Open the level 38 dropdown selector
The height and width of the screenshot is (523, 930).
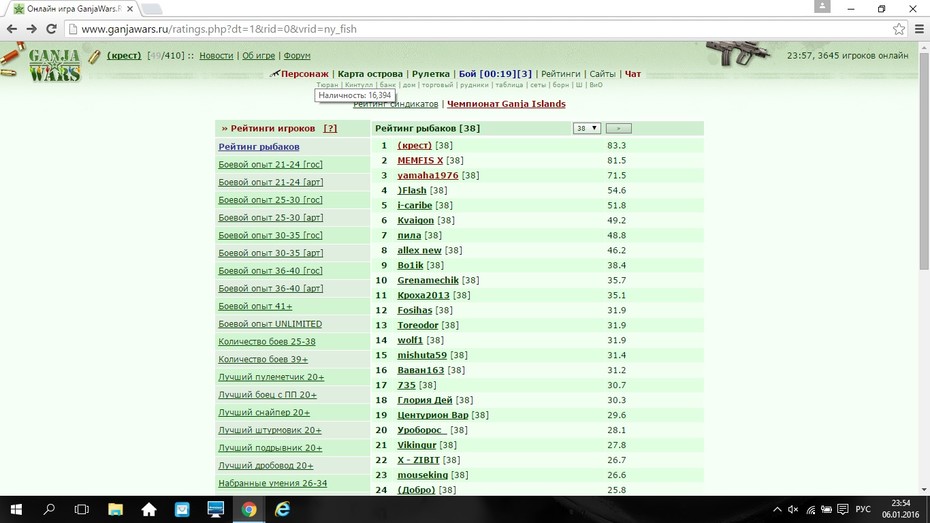tap(587, 128)
